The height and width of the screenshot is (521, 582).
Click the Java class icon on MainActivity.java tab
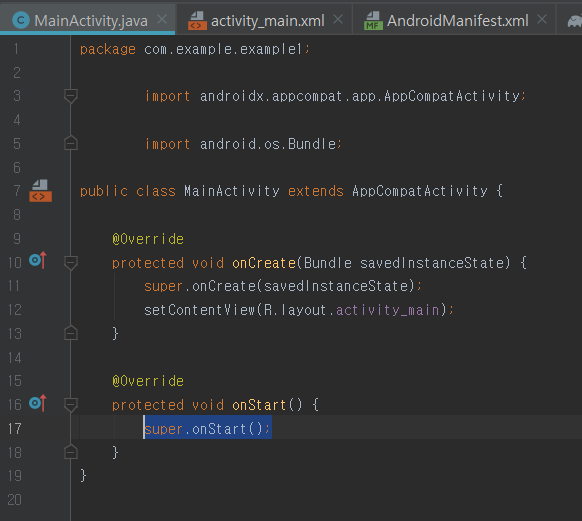(21, 20)
